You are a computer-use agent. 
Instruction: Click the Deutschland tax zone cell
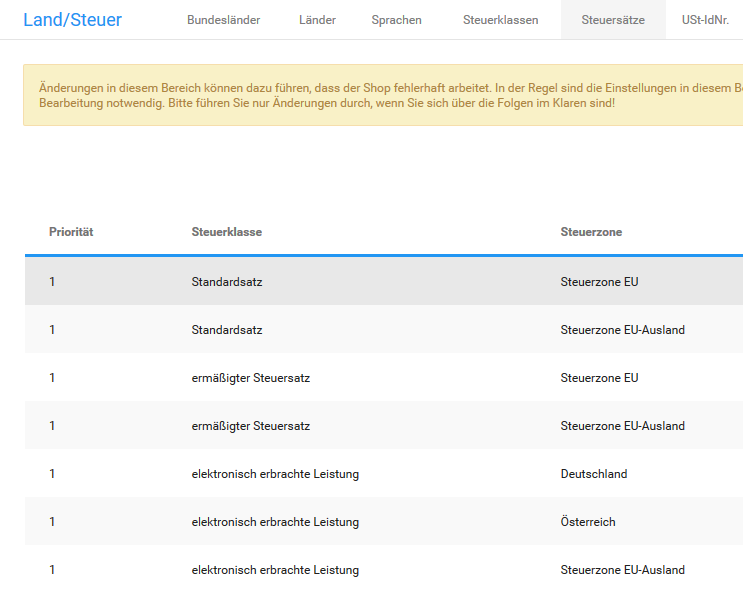(594, 474)
